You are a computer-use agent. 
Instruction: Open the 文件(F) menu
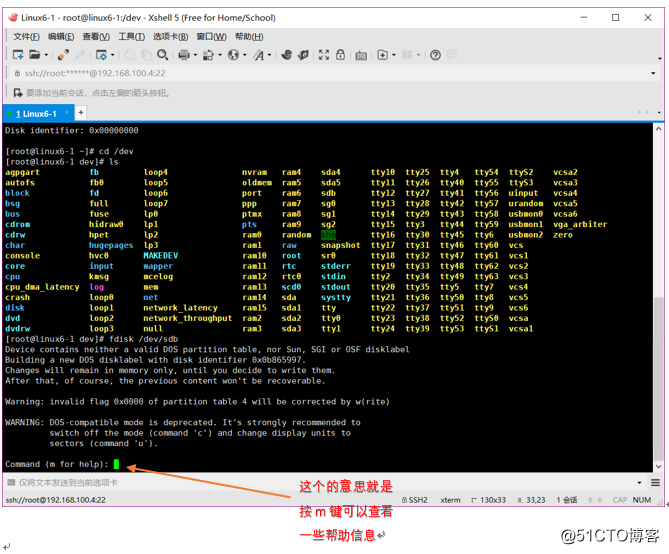(x=26, y=37)
